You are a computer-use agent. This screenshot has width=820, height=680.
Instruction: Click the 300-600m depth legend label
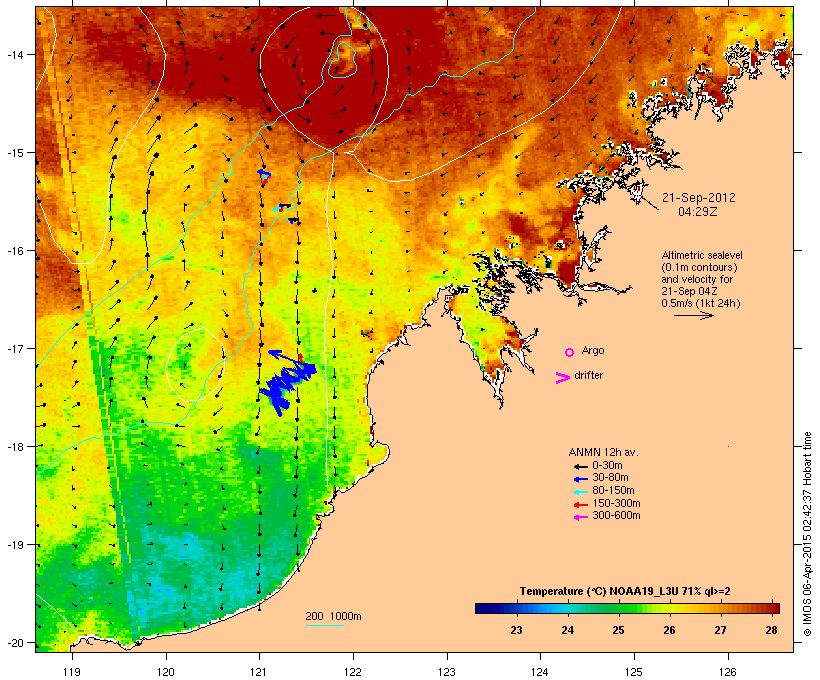[x=616, y=516]
